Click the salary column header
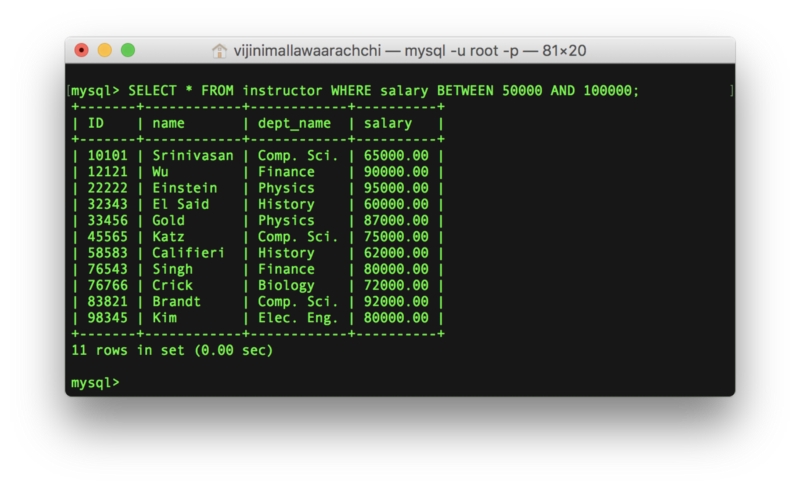The height and width of the screenshot is (489, 800). tap(387, 123)
